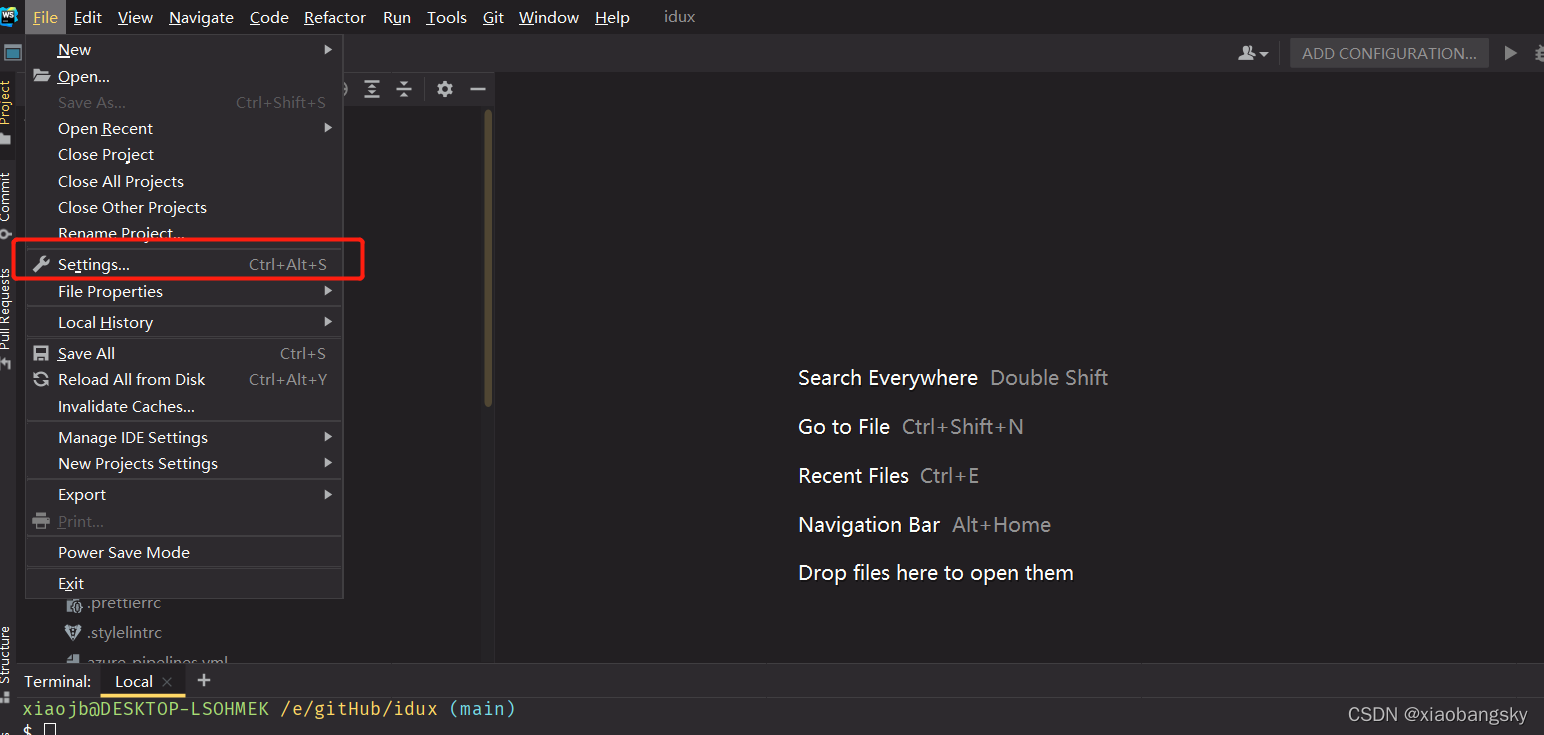Open the user account dropdown

[x=1253, y=53]
